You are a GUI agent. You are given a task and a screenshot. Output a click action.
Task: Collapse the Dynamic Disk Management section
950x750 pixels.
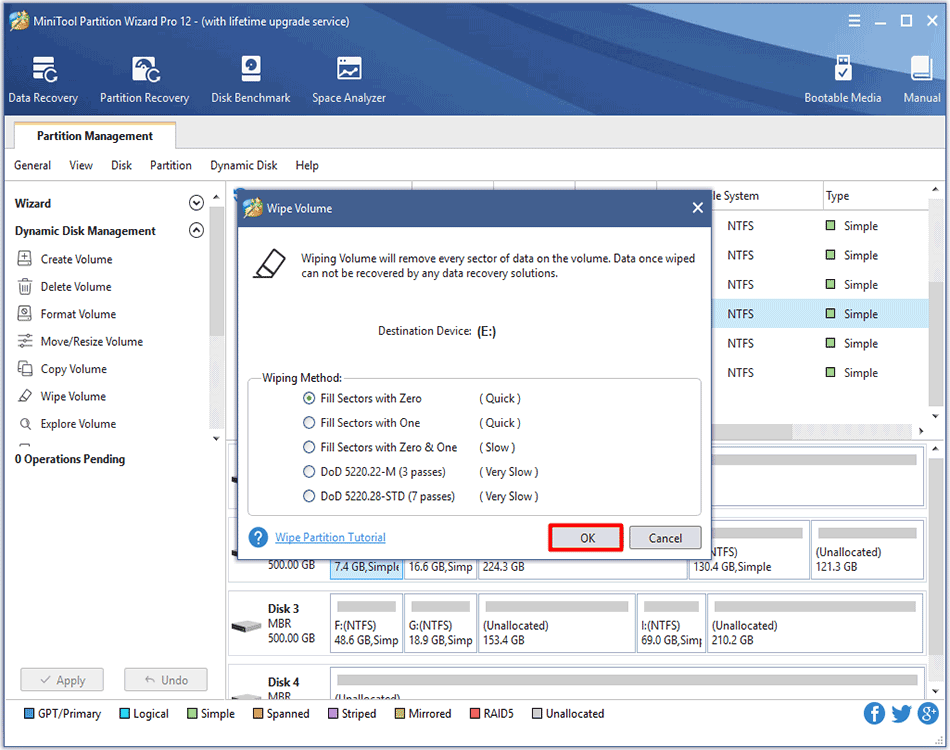tap(196, 231)
